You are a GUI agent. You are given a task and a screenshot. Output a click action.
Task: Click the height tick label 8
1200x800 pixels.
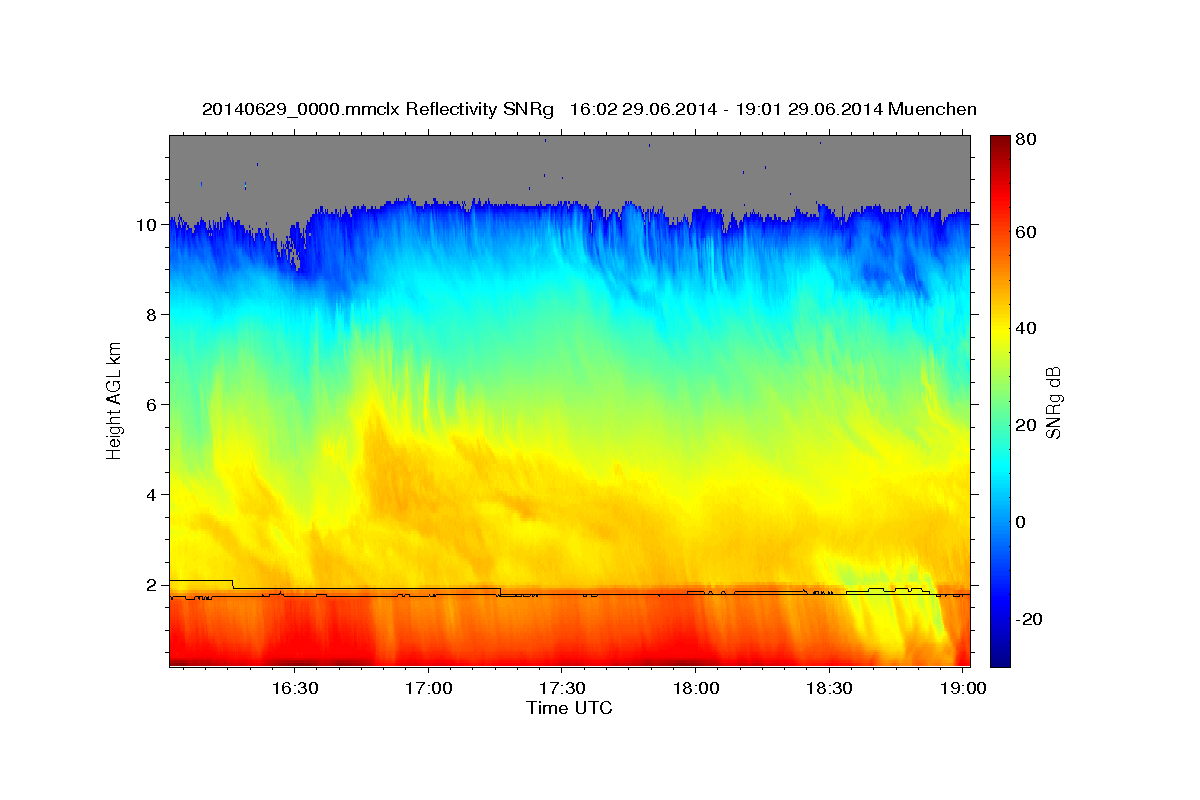154,315
